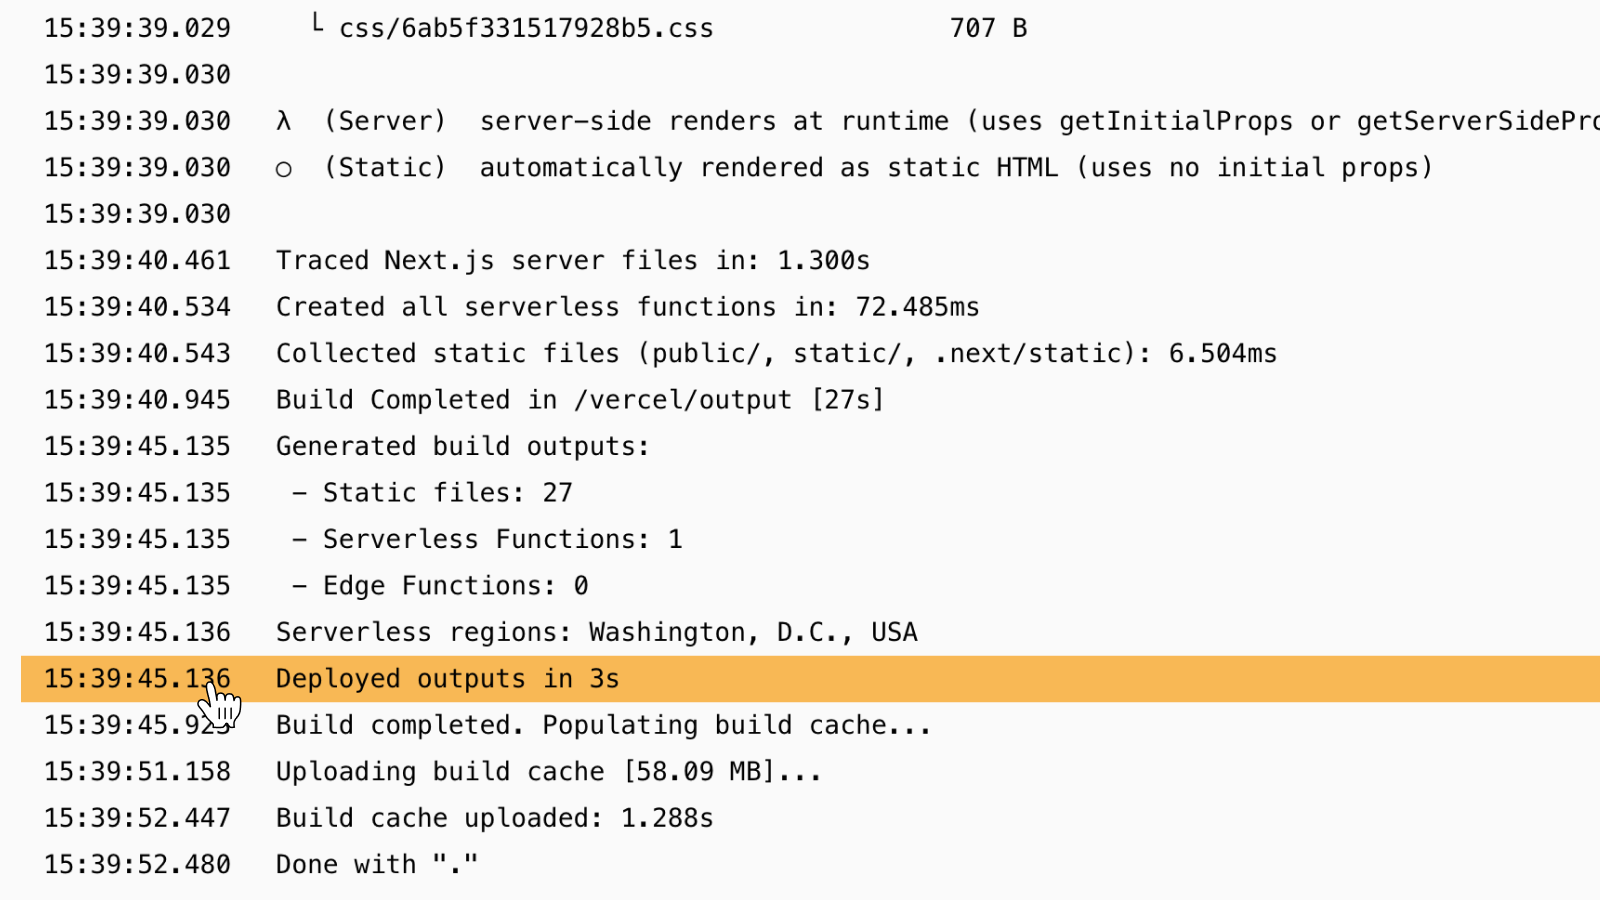Click the Generated build outputs line

pyautogui.click(x=462, y=446)
